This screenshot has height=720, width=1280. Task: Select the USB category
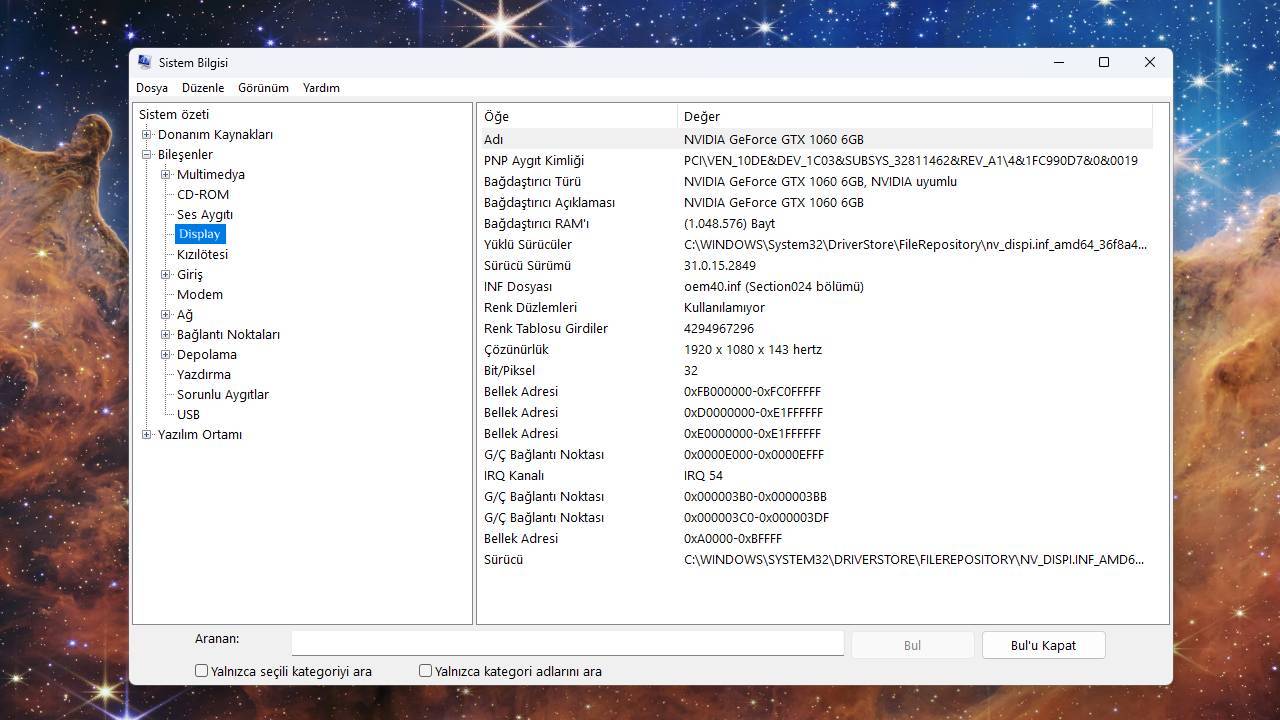coord(188,414)
